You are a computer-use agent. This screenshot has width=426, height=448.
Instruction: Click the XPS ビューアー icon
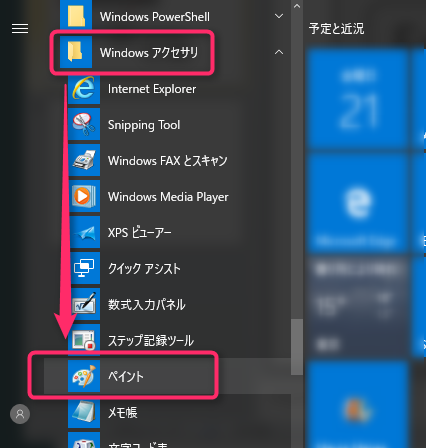pos(84,232)
